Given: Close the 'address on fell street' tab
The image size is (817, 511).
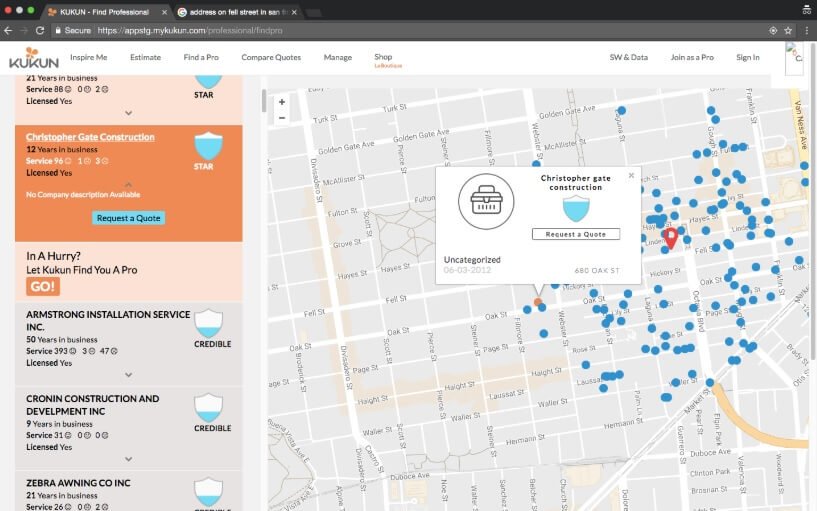Looking at the screenshot, I should coord(294,12).
